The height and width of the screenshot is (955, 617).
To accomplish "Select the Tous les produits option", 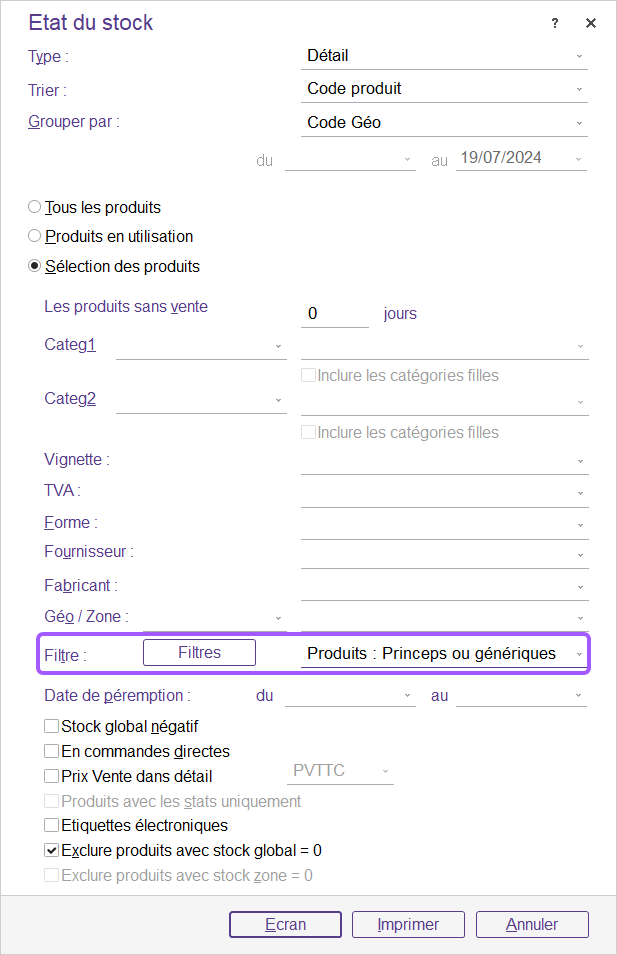I will [x=35, y=207].
